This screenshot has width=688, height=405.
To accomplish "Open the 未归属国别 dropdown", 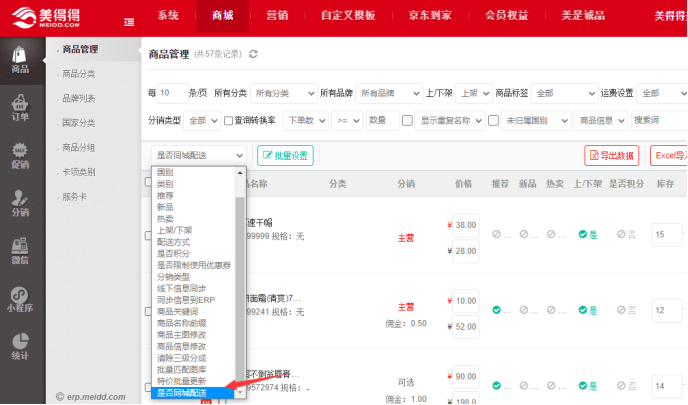I will pos(535,121).
